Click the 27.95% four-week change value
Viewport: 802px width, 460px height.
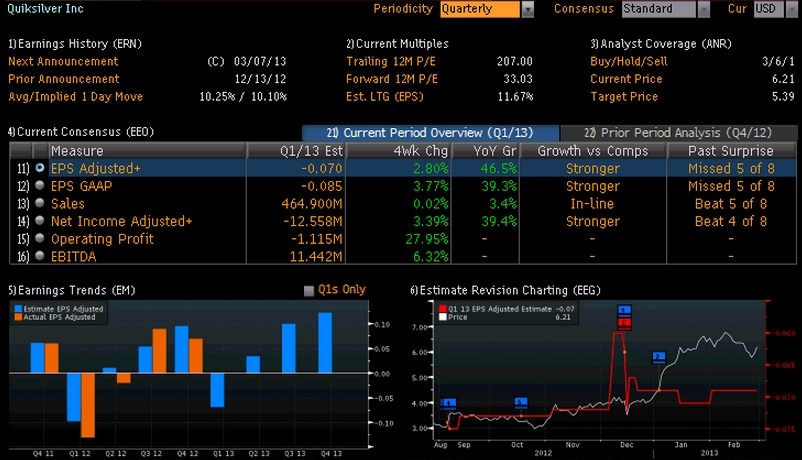[427, 239]
